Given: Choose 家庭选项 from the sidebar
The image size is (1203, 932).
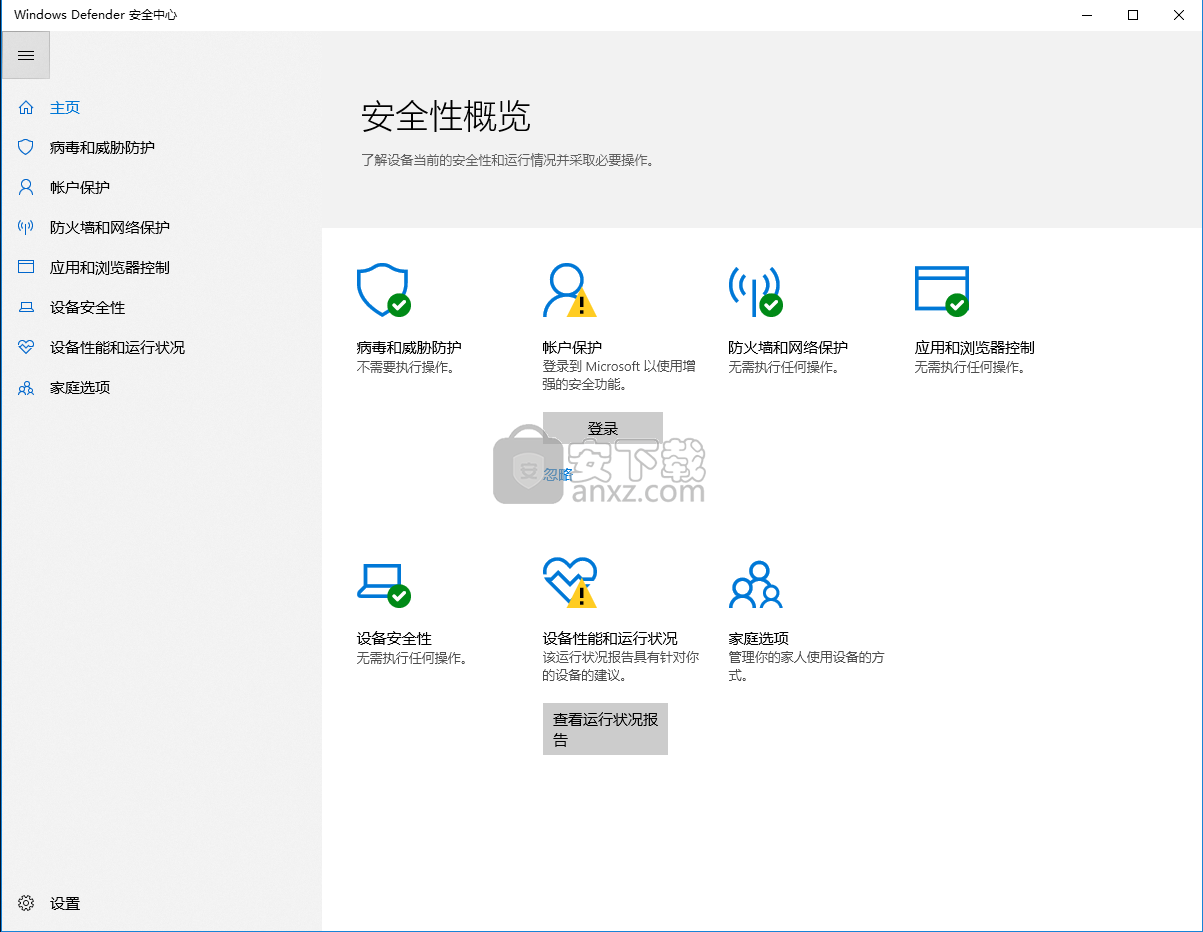Looking at the screenshot, I should click(x=80, y=387).
